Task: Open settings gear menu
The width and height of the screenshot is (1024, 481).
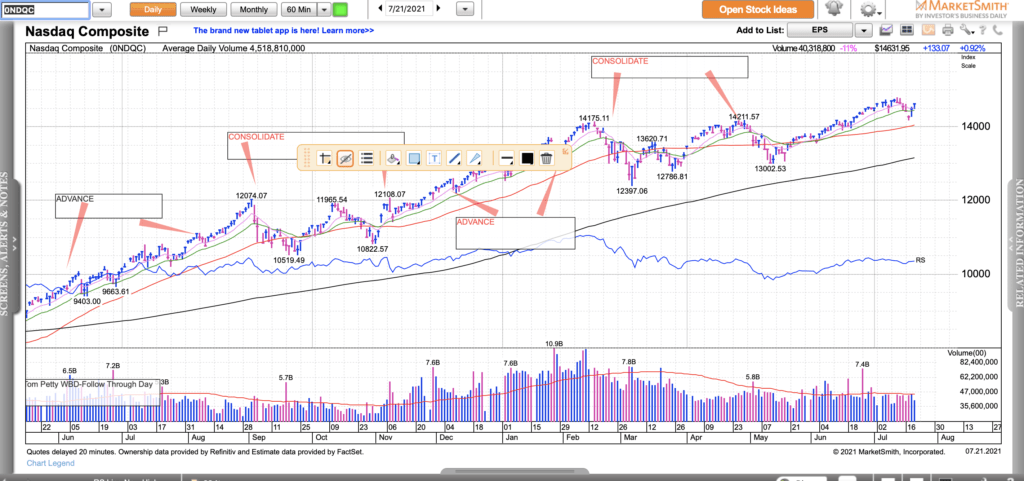Action: pyautogui.click(x=869, y=10)
